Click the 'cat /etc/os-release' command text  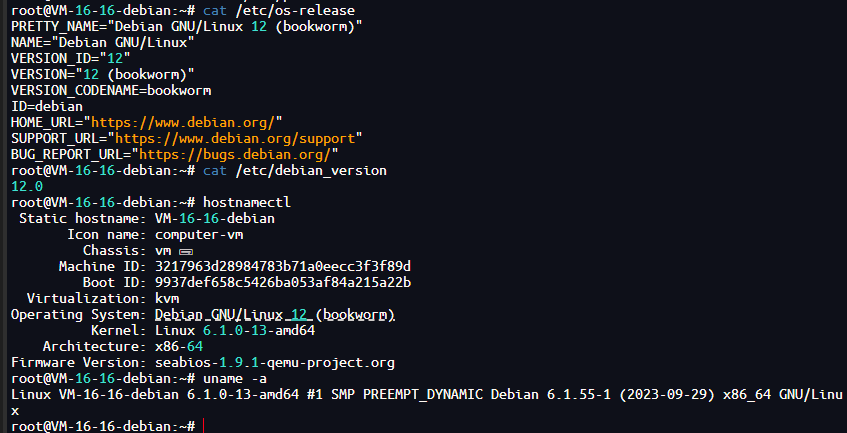[x=279, y=10]
